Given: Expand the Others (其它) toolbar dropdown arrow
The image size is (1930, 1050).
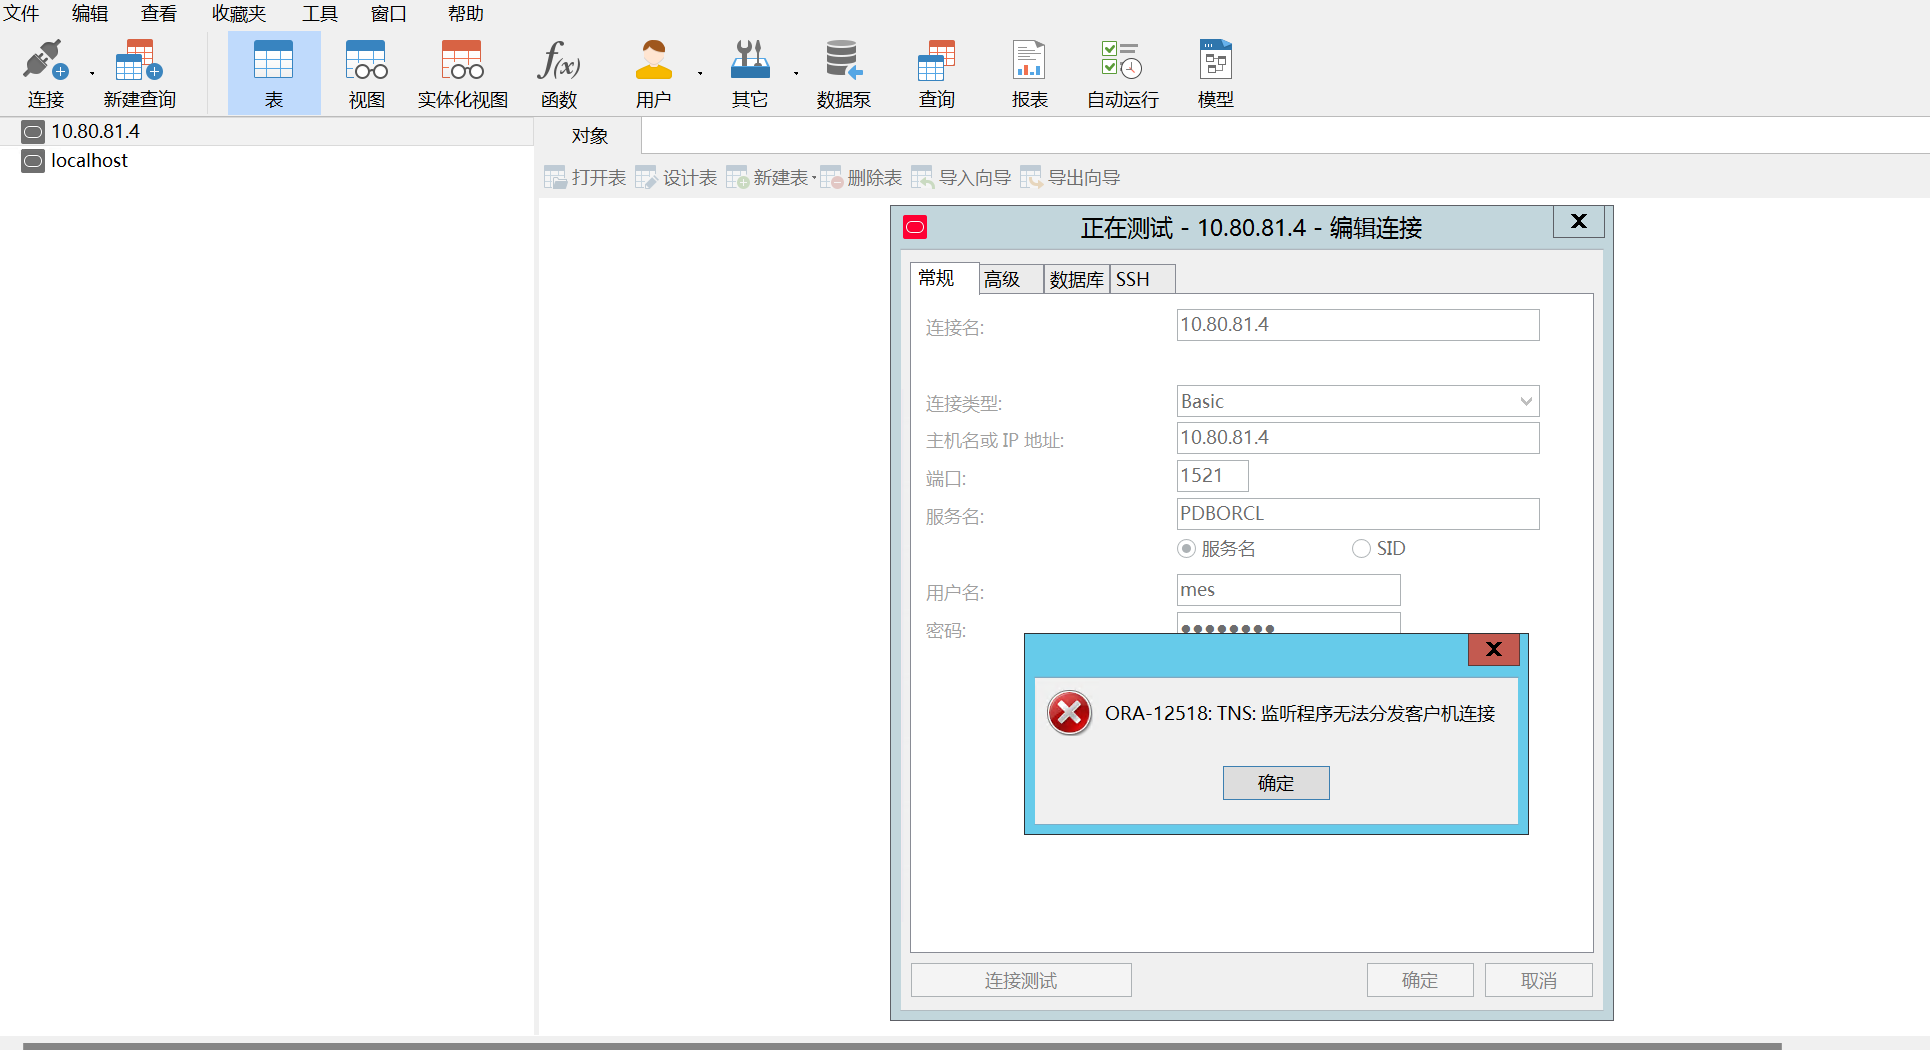Looking at the screenshot, I should (796, 73).
